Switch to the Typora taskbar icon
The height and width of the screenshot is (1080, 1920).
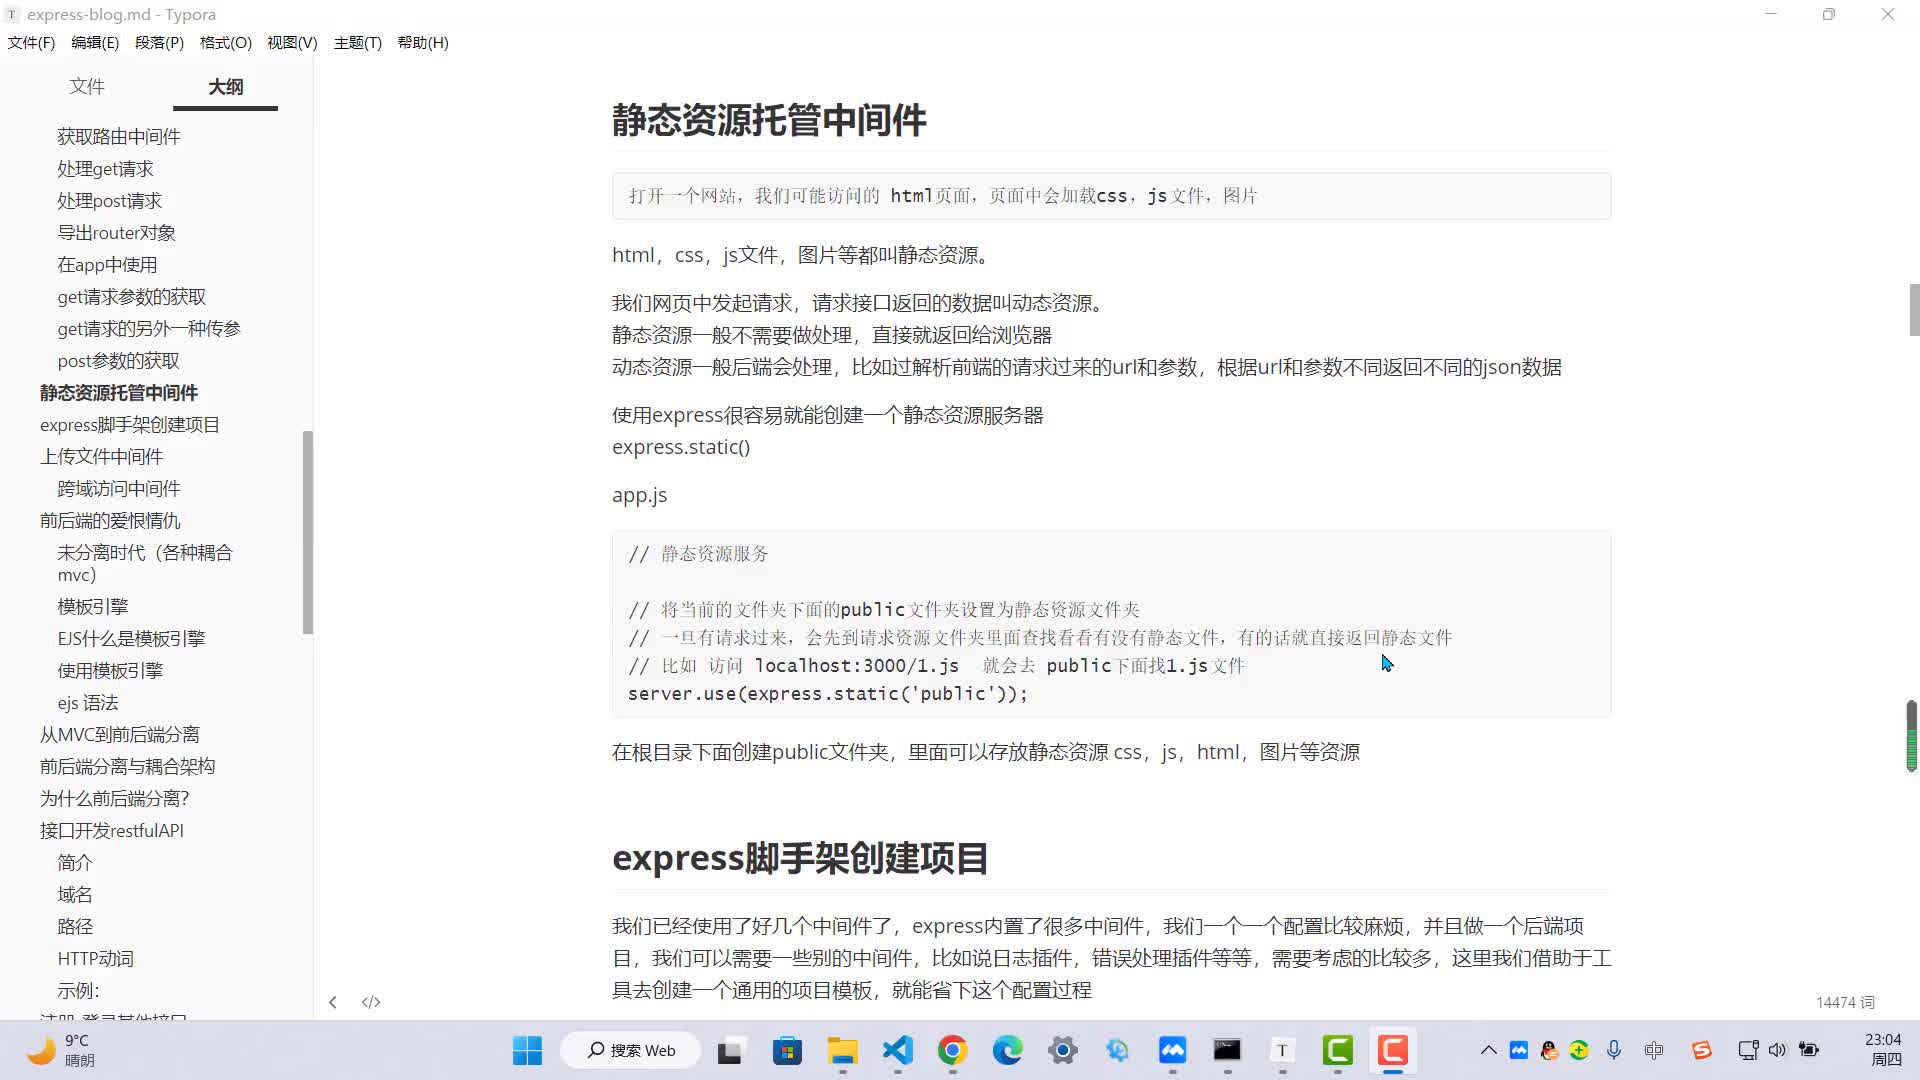(1282, 1050)
